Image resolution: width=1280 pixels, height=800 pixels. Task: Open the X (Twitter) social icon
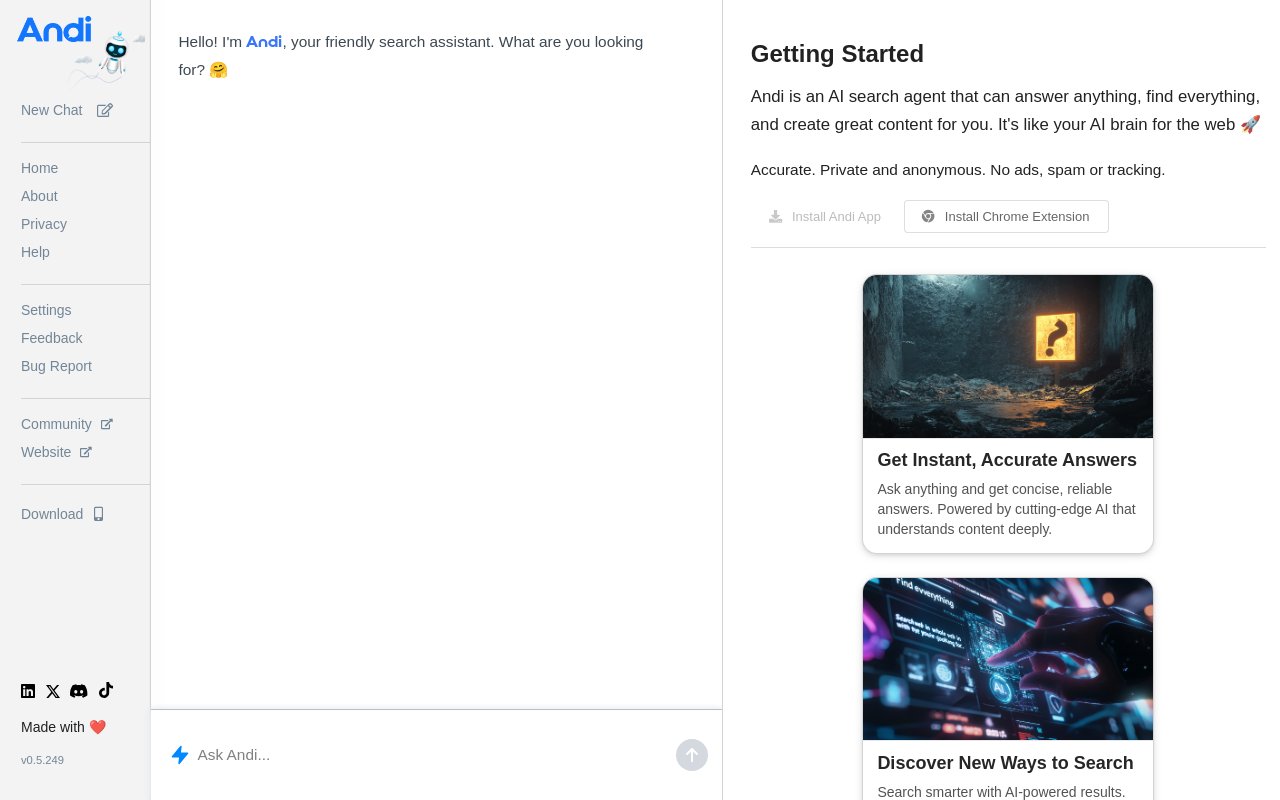click(x=53, y=691)
